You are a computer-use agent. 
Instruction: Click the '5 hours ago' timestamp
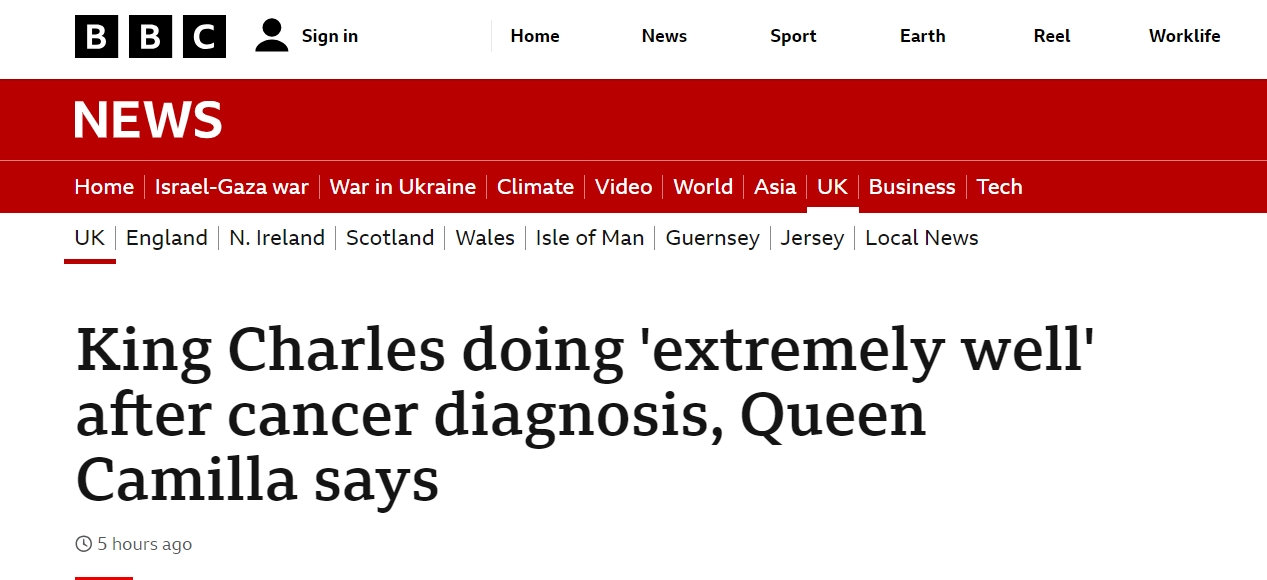pos(143,544)
